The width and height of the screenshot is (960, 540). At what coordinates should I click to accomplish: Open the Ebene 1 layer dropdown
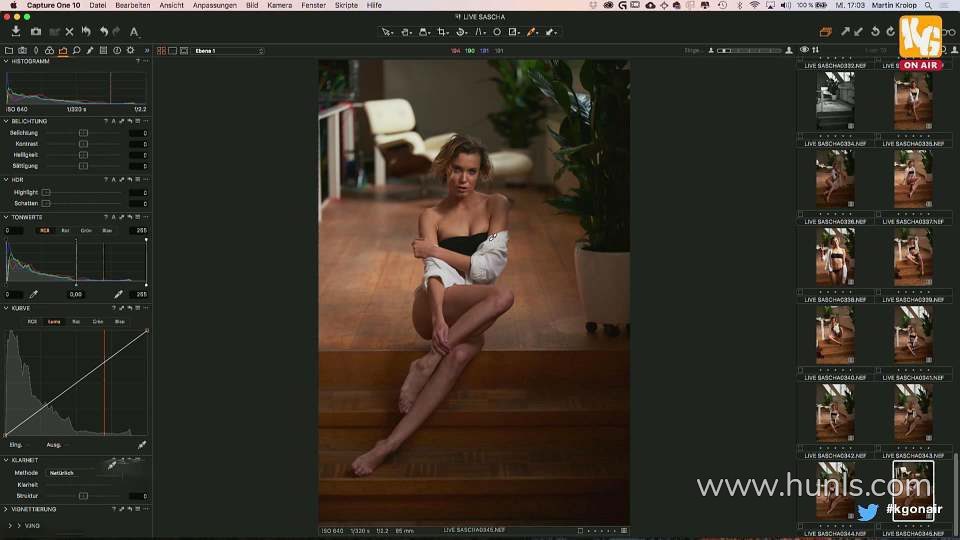(x=229, y=51)
